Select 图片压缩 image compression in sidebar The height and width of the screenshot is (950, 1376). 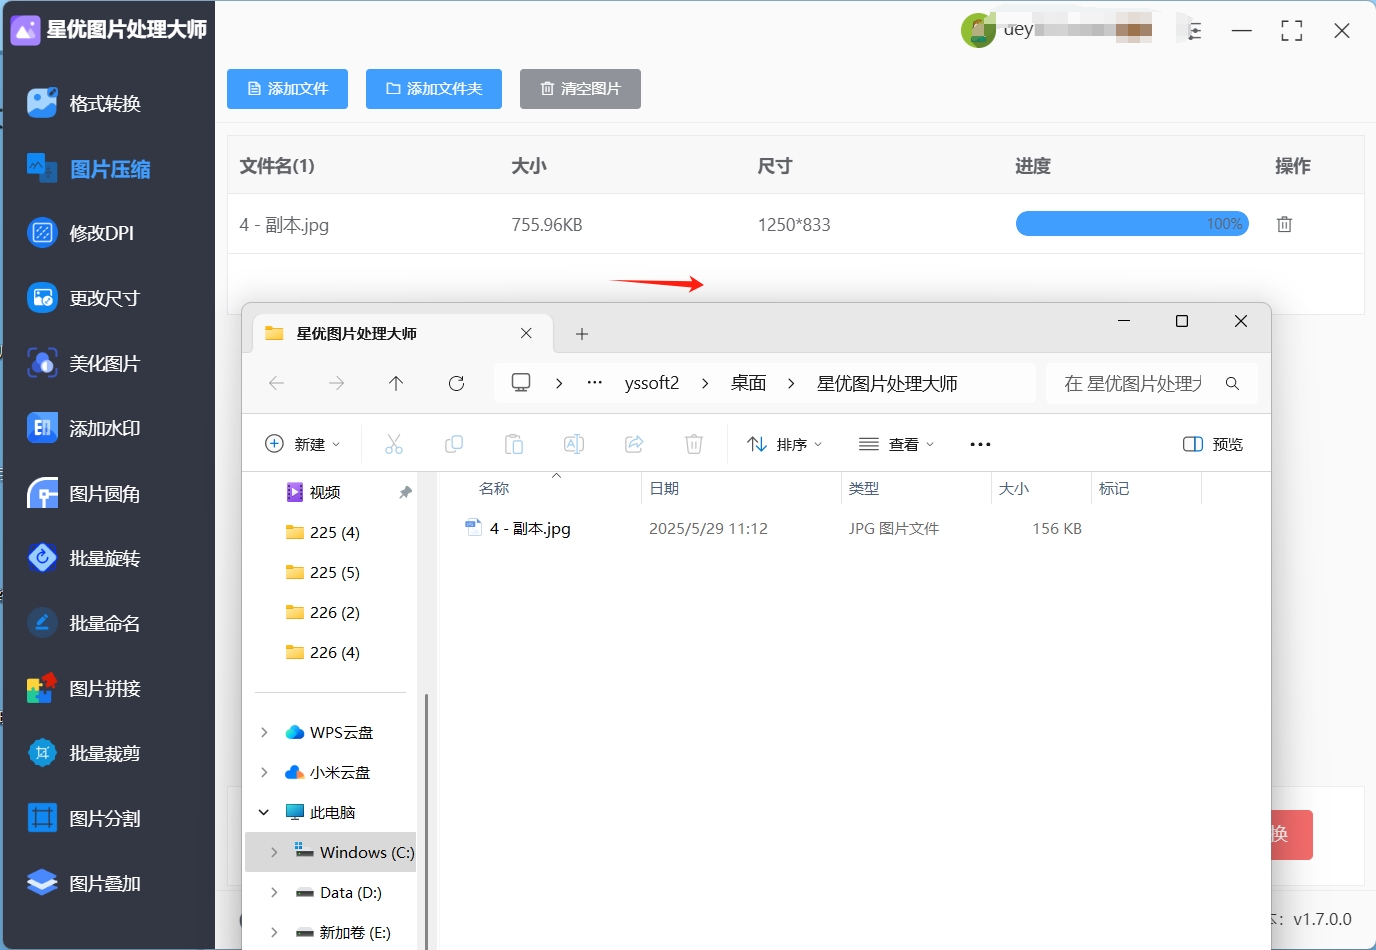(x=89, y=169)
